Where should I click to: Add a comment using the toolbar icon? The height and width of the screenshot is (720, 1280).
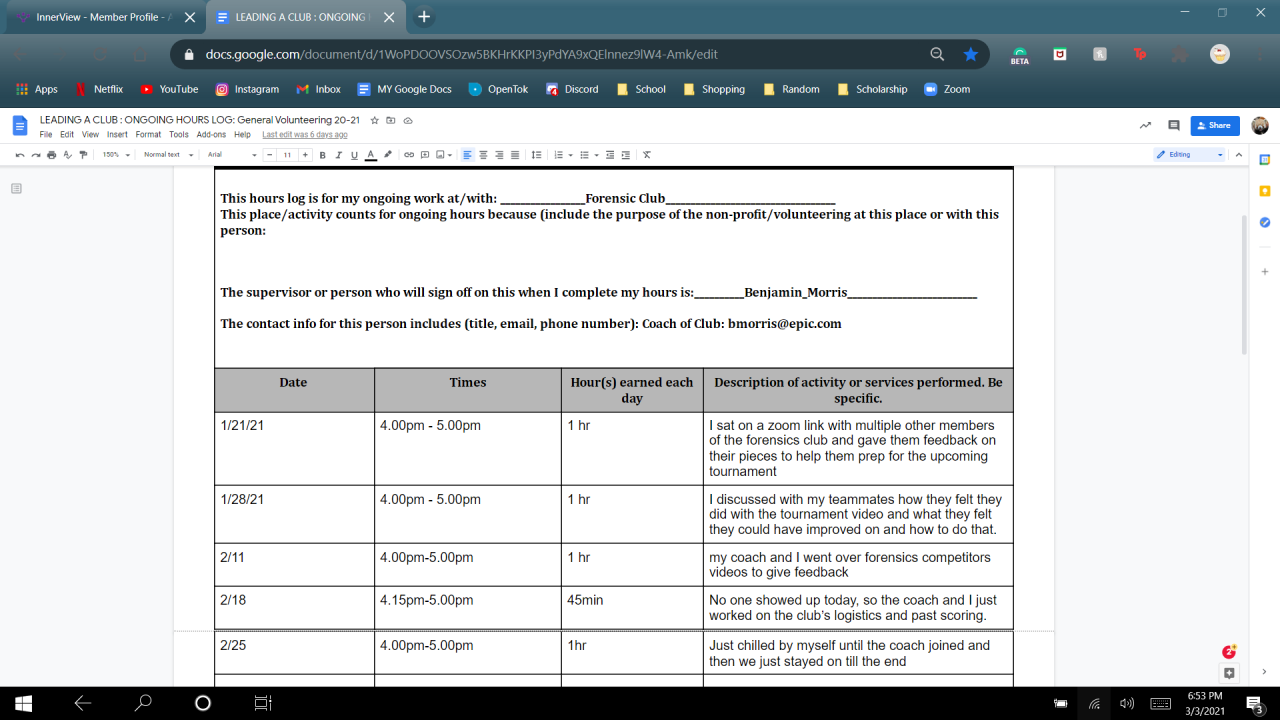[424, 155]
